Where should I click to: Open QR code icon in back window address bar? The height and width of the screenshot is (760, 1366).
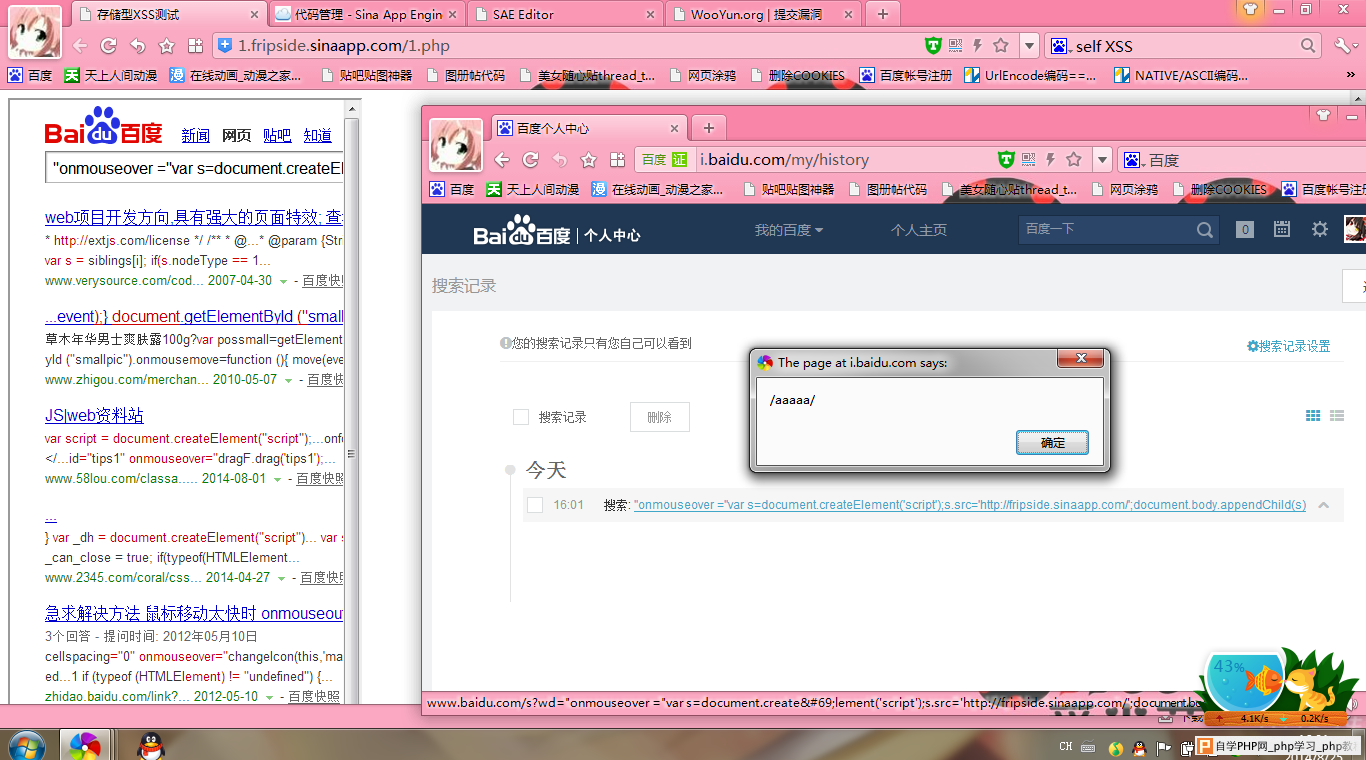pos(956,45)
